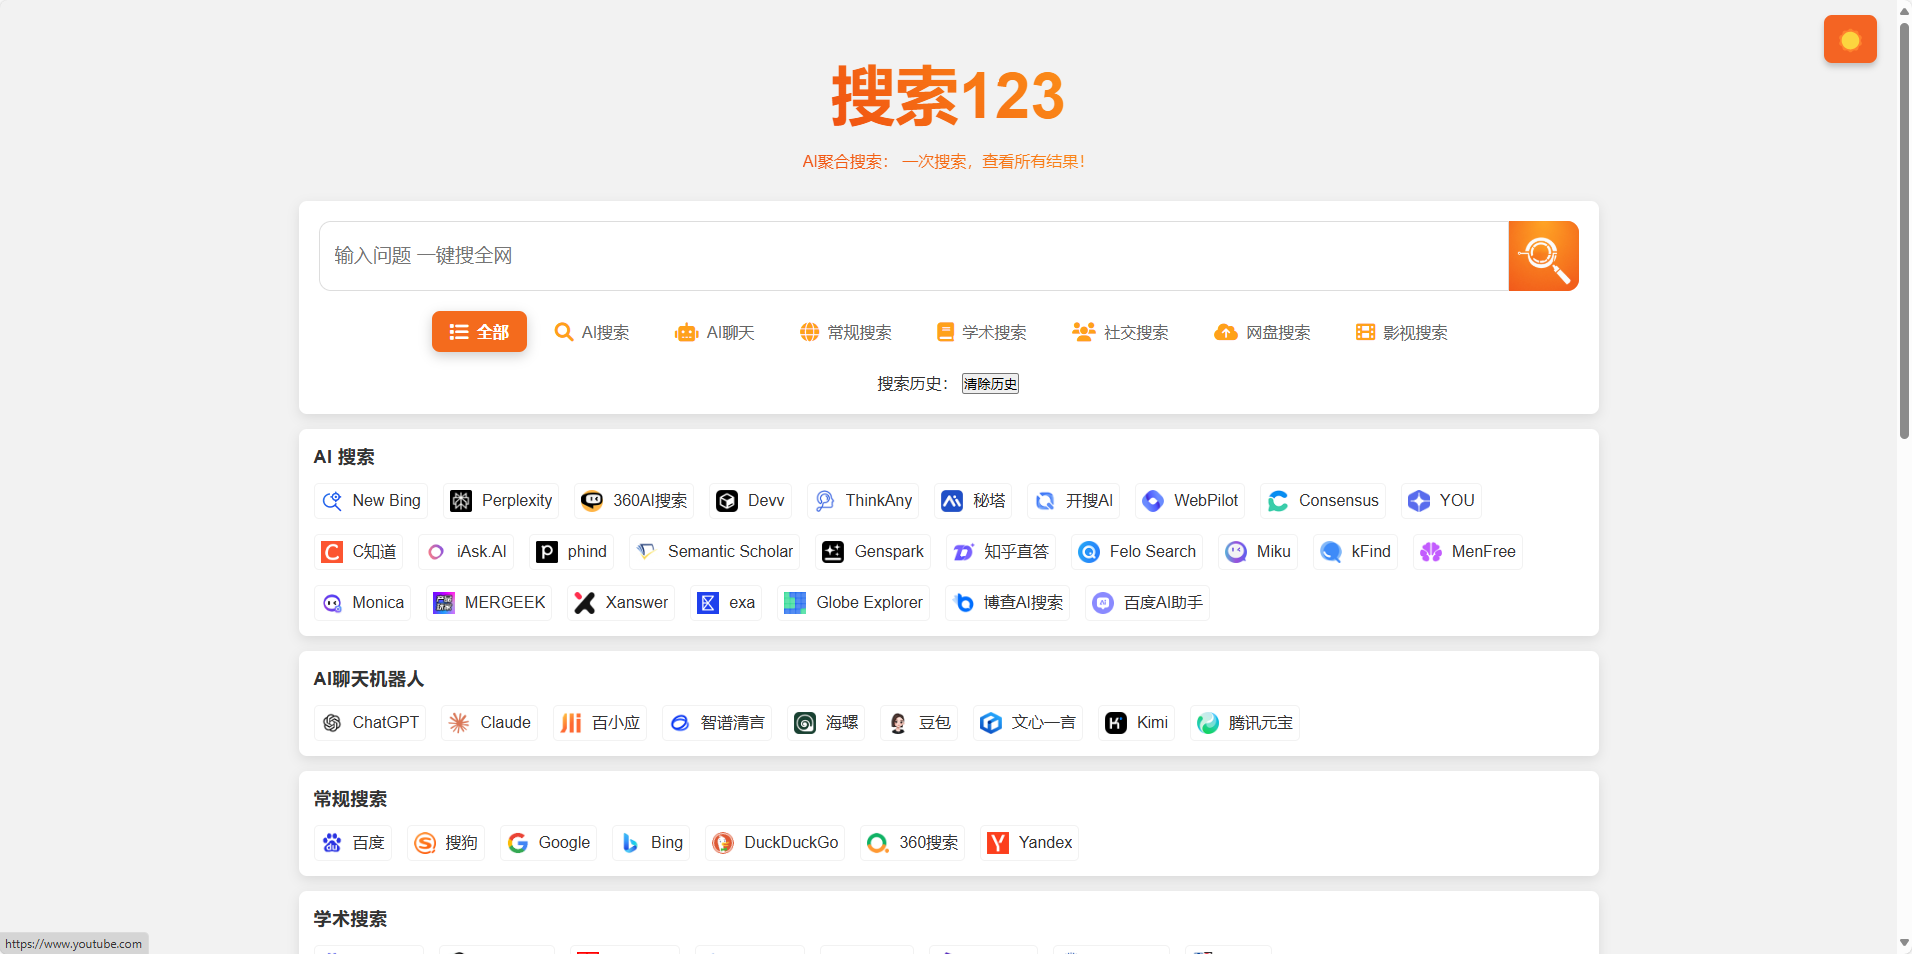Click the Devv icon
The width and height of the screenshot is (1912, 954).
pyautogui.click(x=727, y=501)
